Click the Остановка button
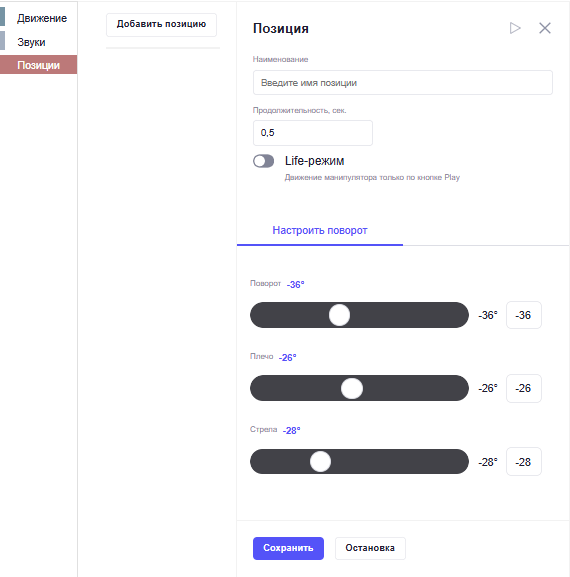This screenshot has height=577, width=570. (x=370, y=548)
